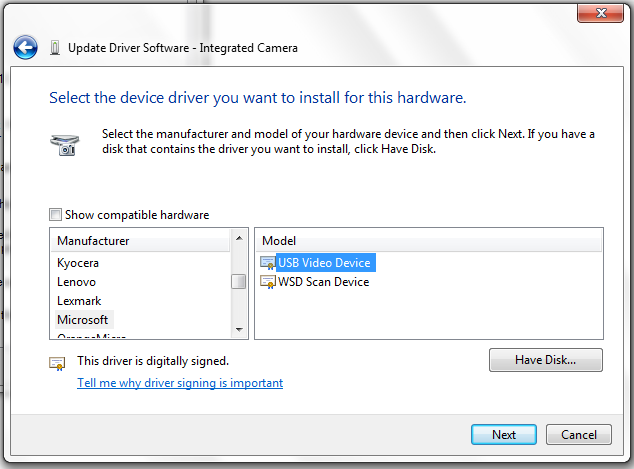Image resolution: width=634 pixels, height=469 pixels.
Task: Click the manufacturer list scrollbar thumb
Action: click(x=239, y=281)
